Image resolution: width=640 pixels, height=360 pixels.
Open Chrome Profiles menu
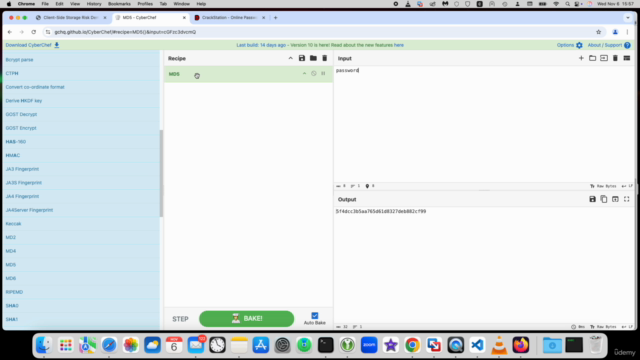pyautogui.click(x=145, y=4)
